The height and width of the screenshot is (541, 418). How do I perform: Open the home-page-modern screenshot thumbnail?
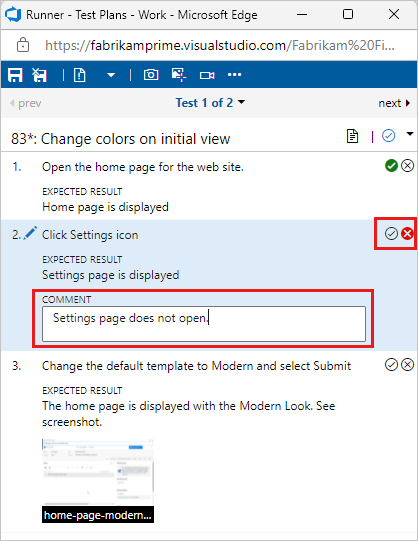tap(98, 481)
